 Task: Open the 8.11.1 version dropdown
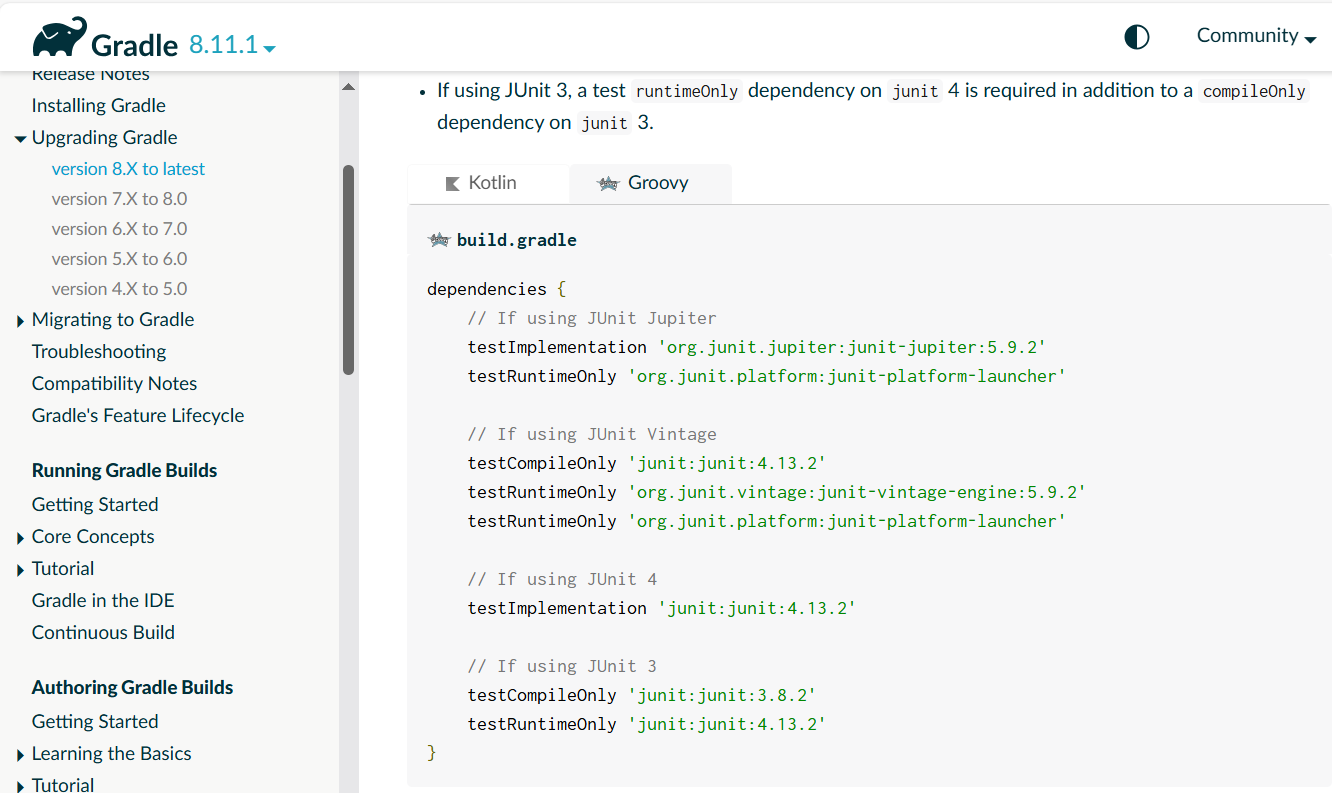[x=232, y=44]
